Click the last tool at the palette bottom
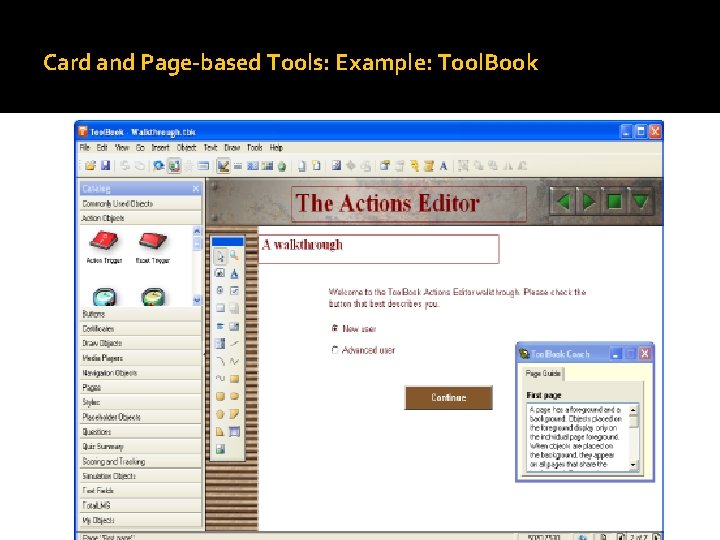720x540 pixels. [x=220, y=449]
